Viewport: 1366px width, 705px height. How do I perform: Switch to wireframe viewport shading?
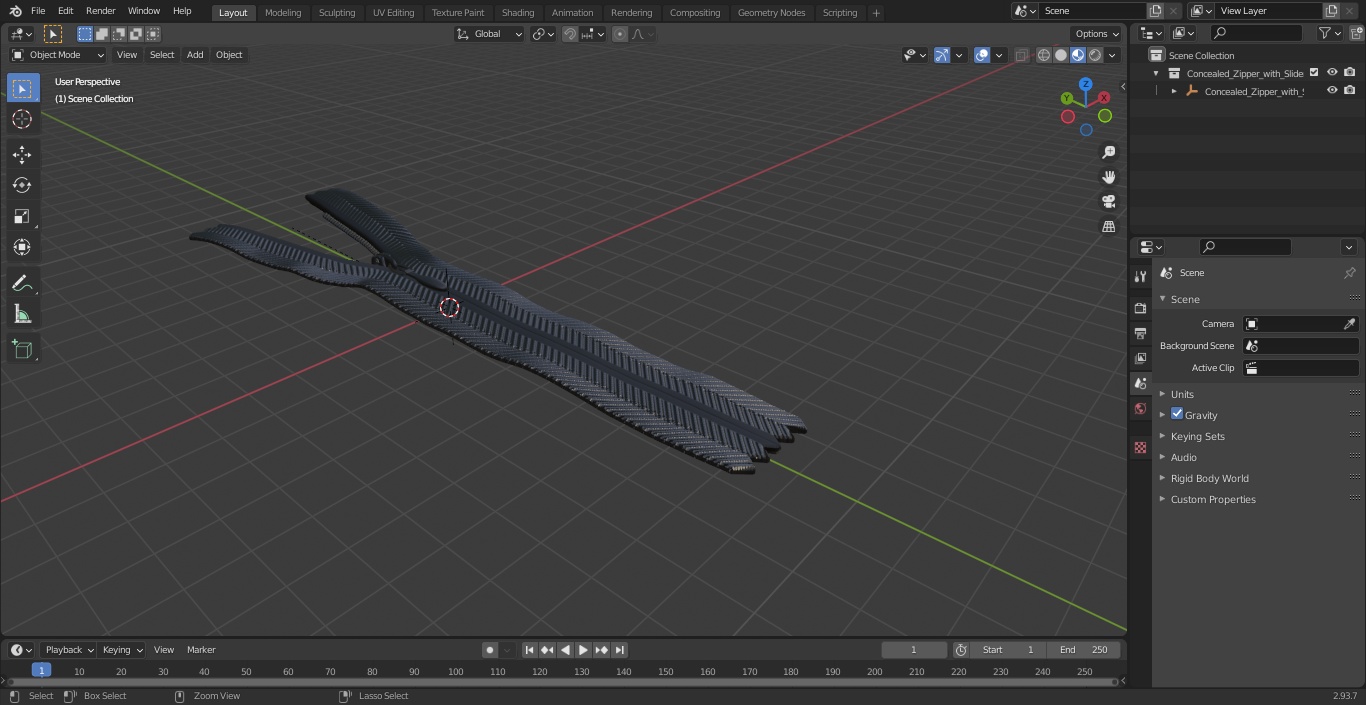1044,55
